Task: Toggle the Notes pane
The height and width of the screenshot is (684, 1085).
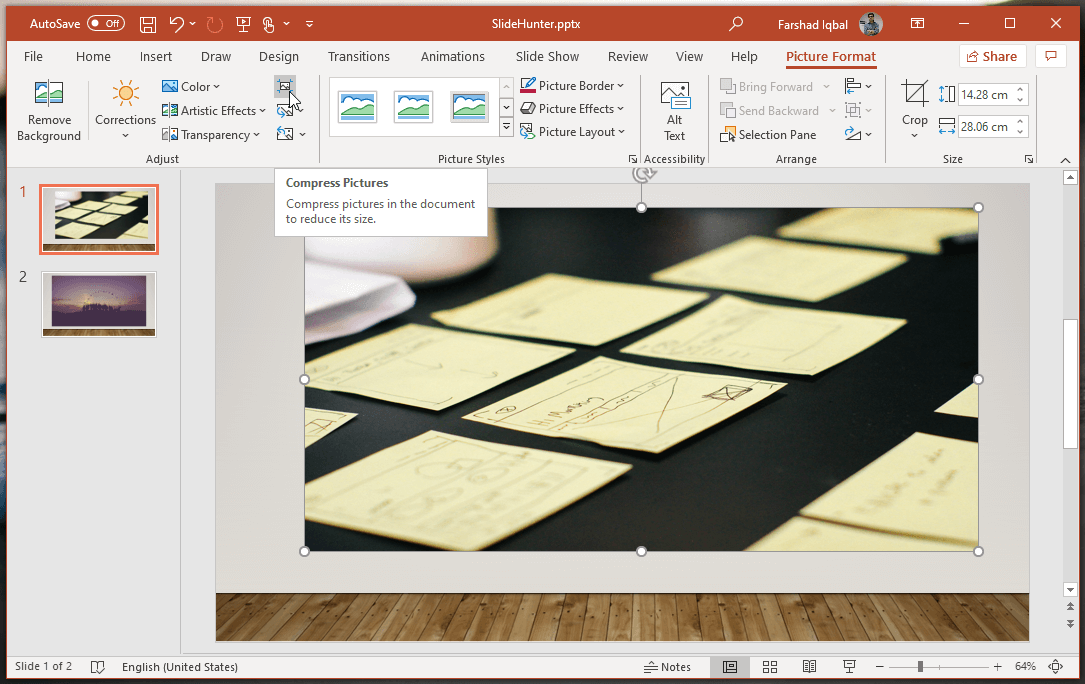Action: point(668,666)
